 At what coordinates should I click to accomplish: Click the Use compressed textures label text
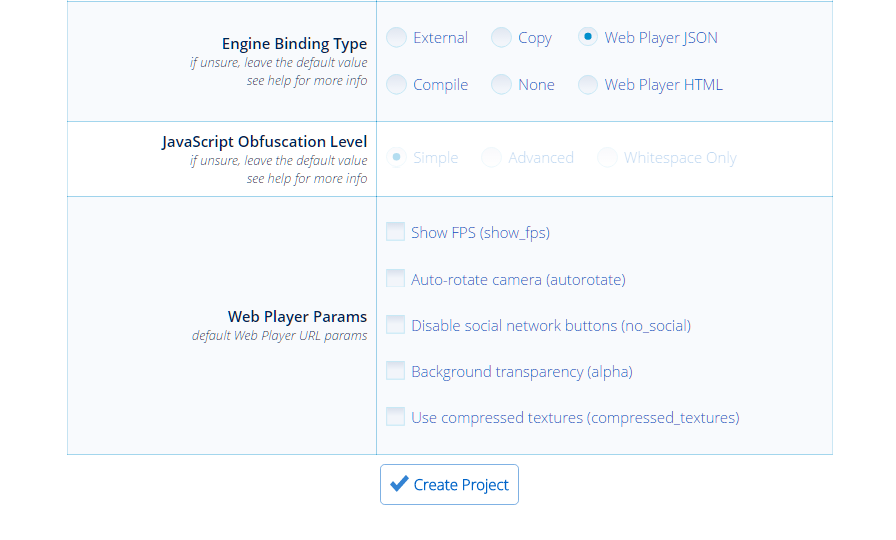[x=575, y=418]
